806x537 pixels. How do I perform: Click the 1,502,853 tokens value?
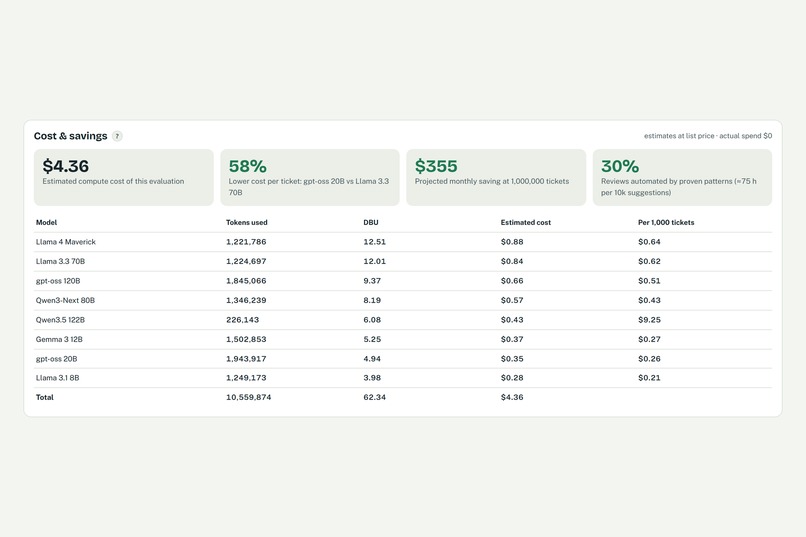coord(246,339)
